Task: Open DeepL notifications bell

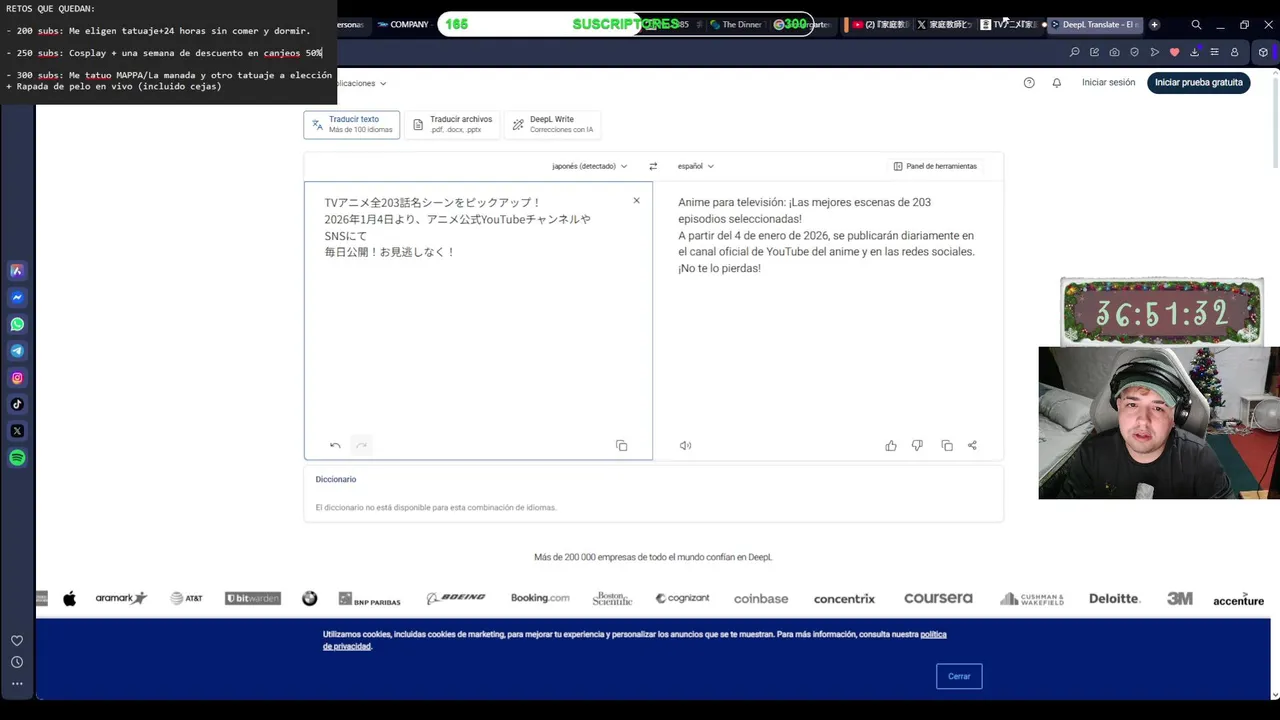Action: [x=1057, y=83]
